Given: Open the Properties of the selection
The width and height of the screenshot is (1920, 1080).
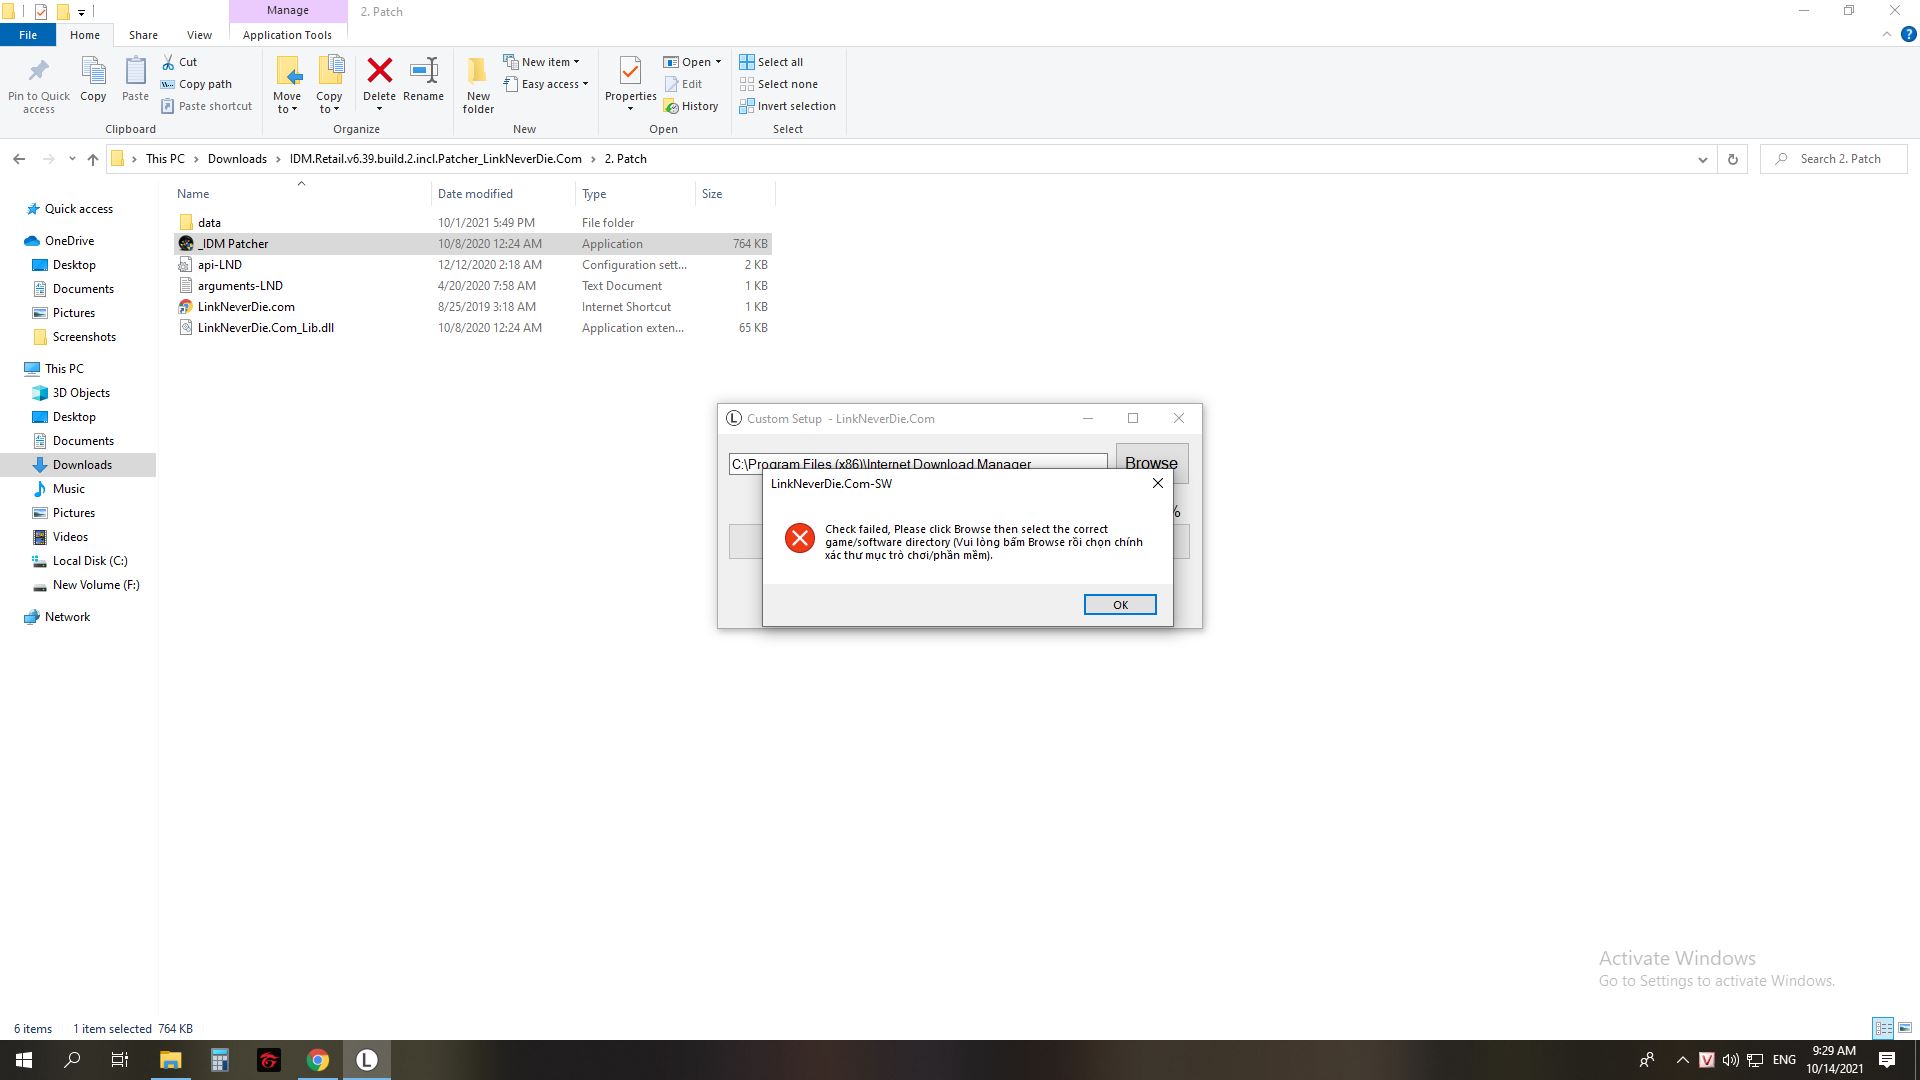Looking at the screenshot, I should 629,84.
